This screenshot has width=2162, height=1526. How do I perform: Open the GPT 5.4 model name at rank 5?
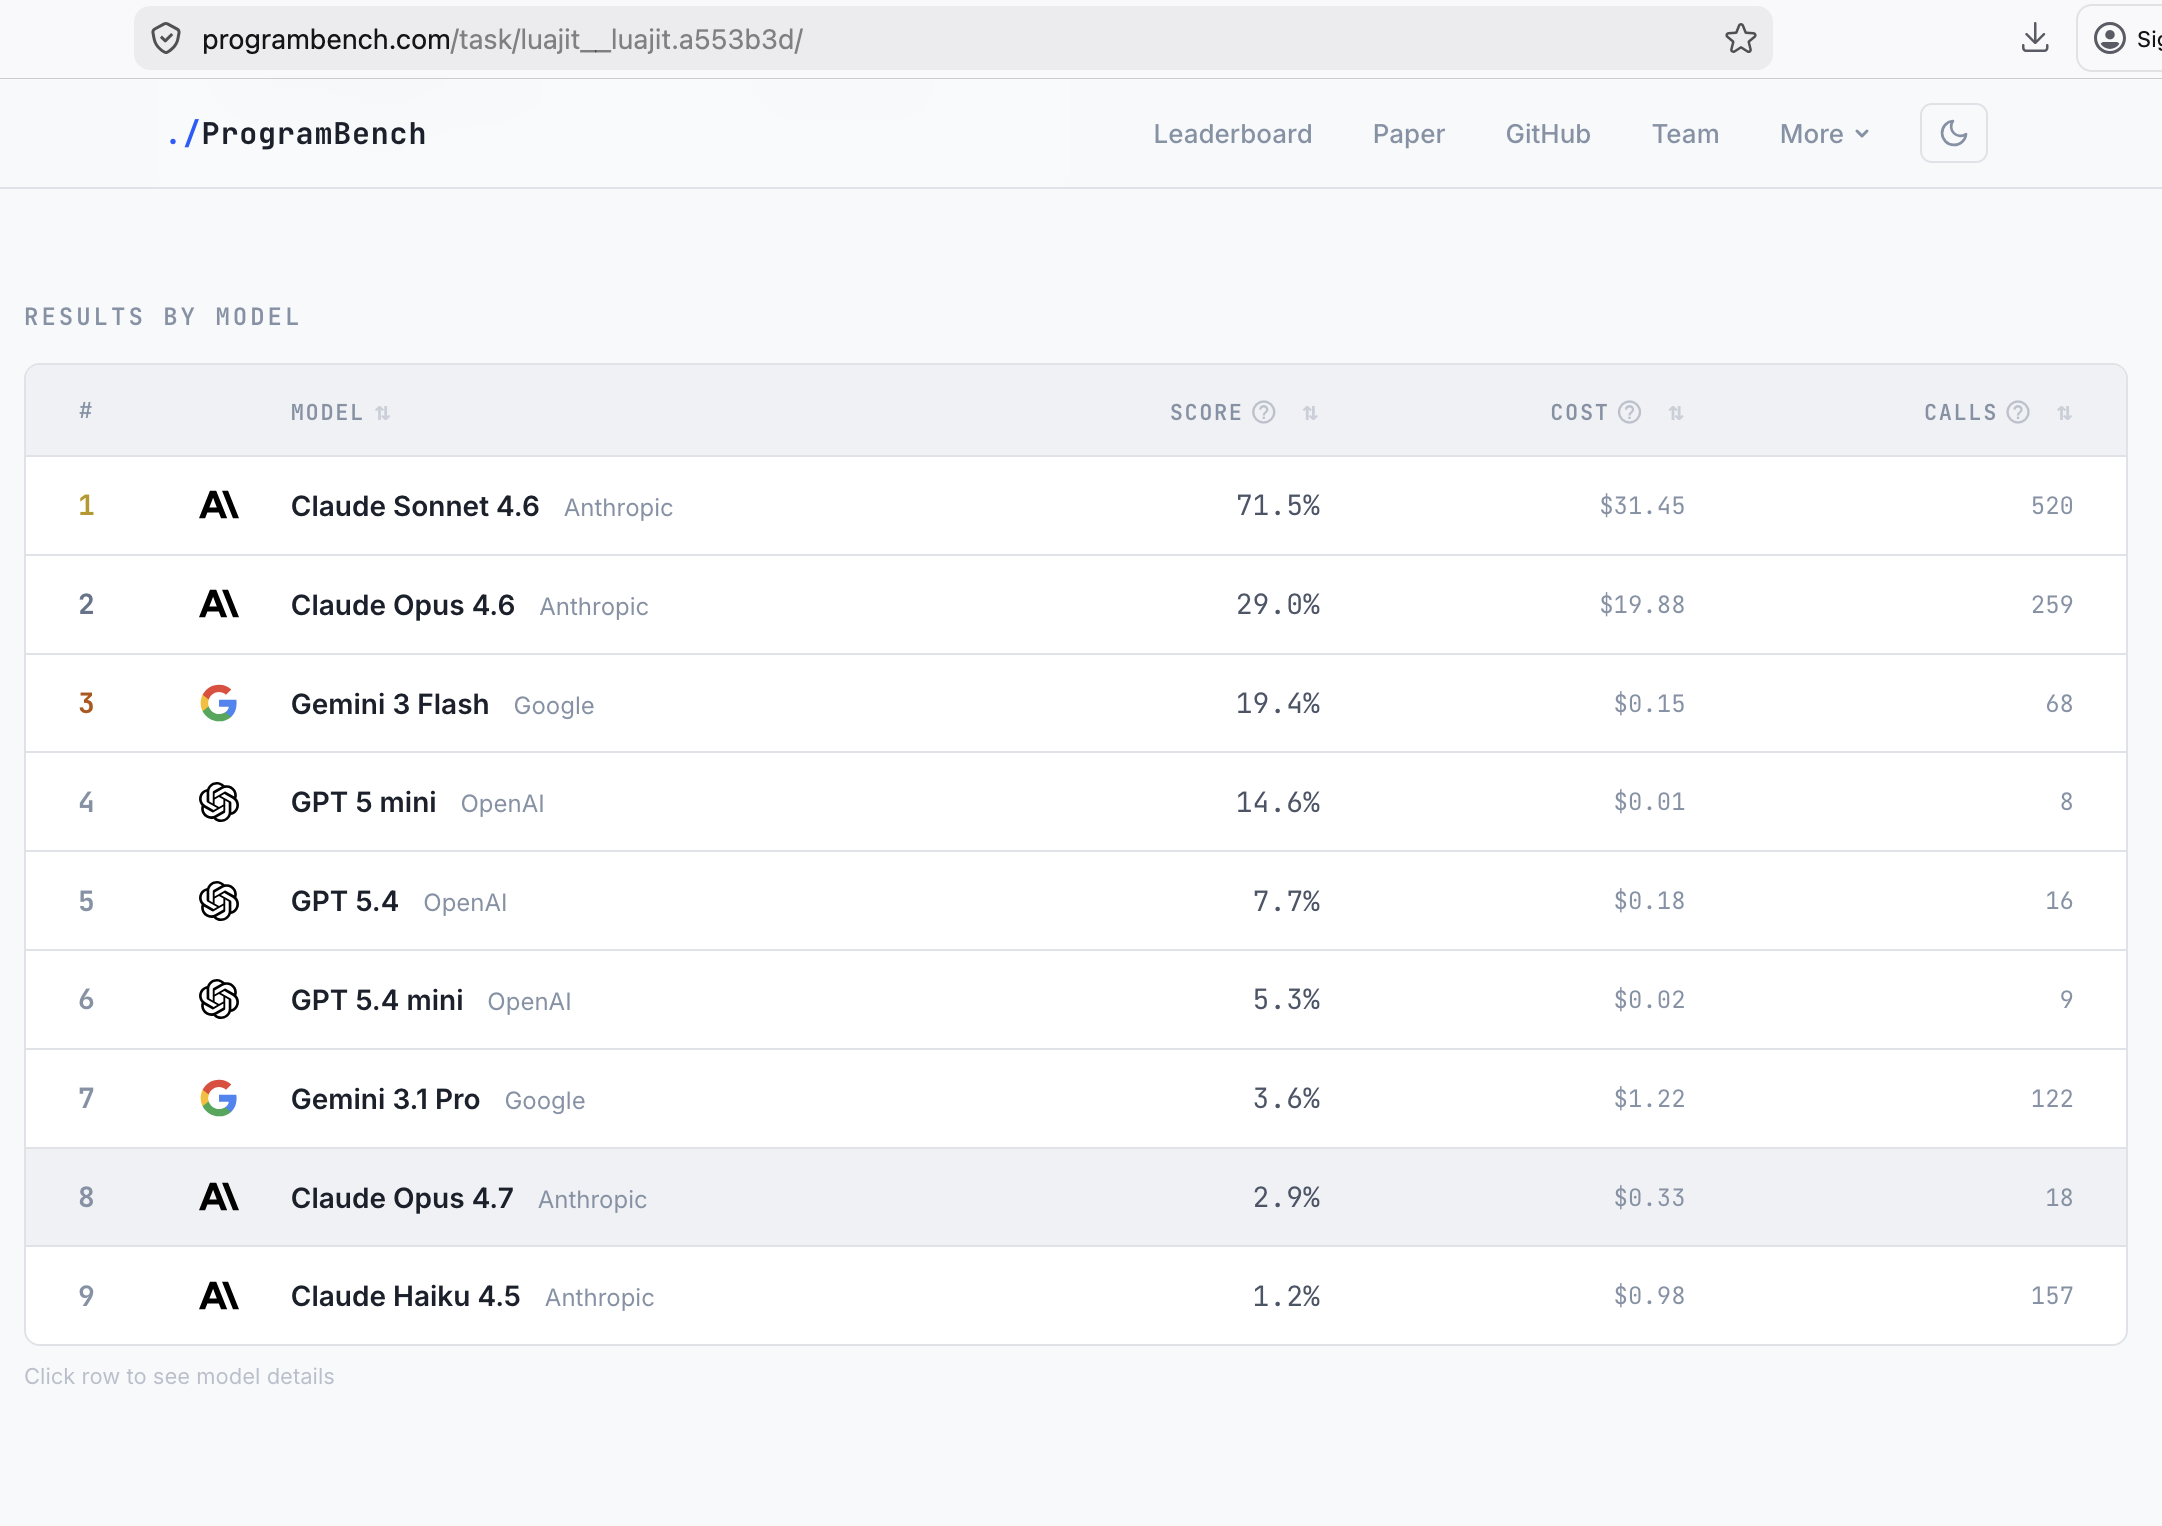tap(345, 901)
